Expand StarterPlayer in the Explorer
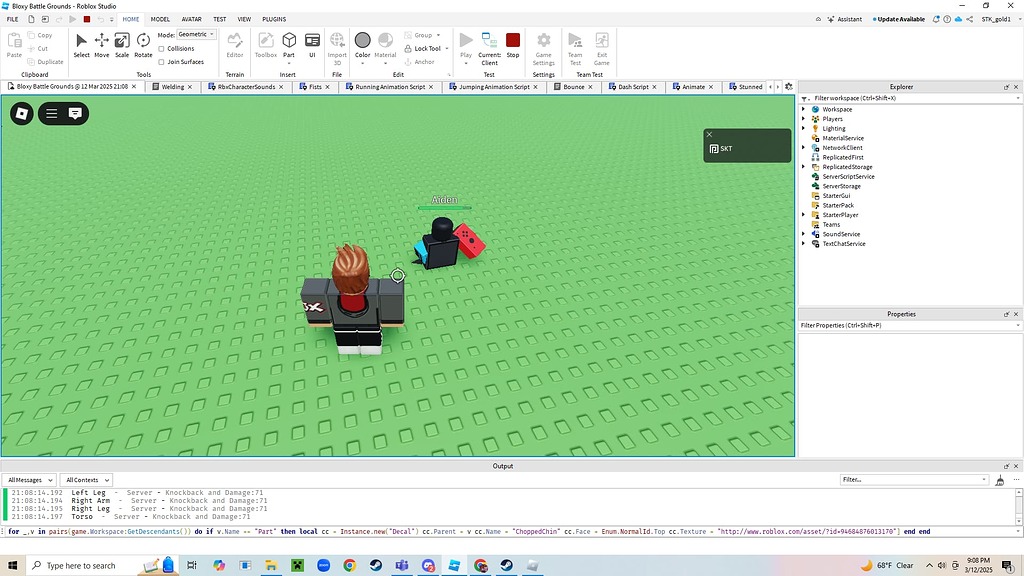Screen dimensions: 1024x576 coord(805,214)
